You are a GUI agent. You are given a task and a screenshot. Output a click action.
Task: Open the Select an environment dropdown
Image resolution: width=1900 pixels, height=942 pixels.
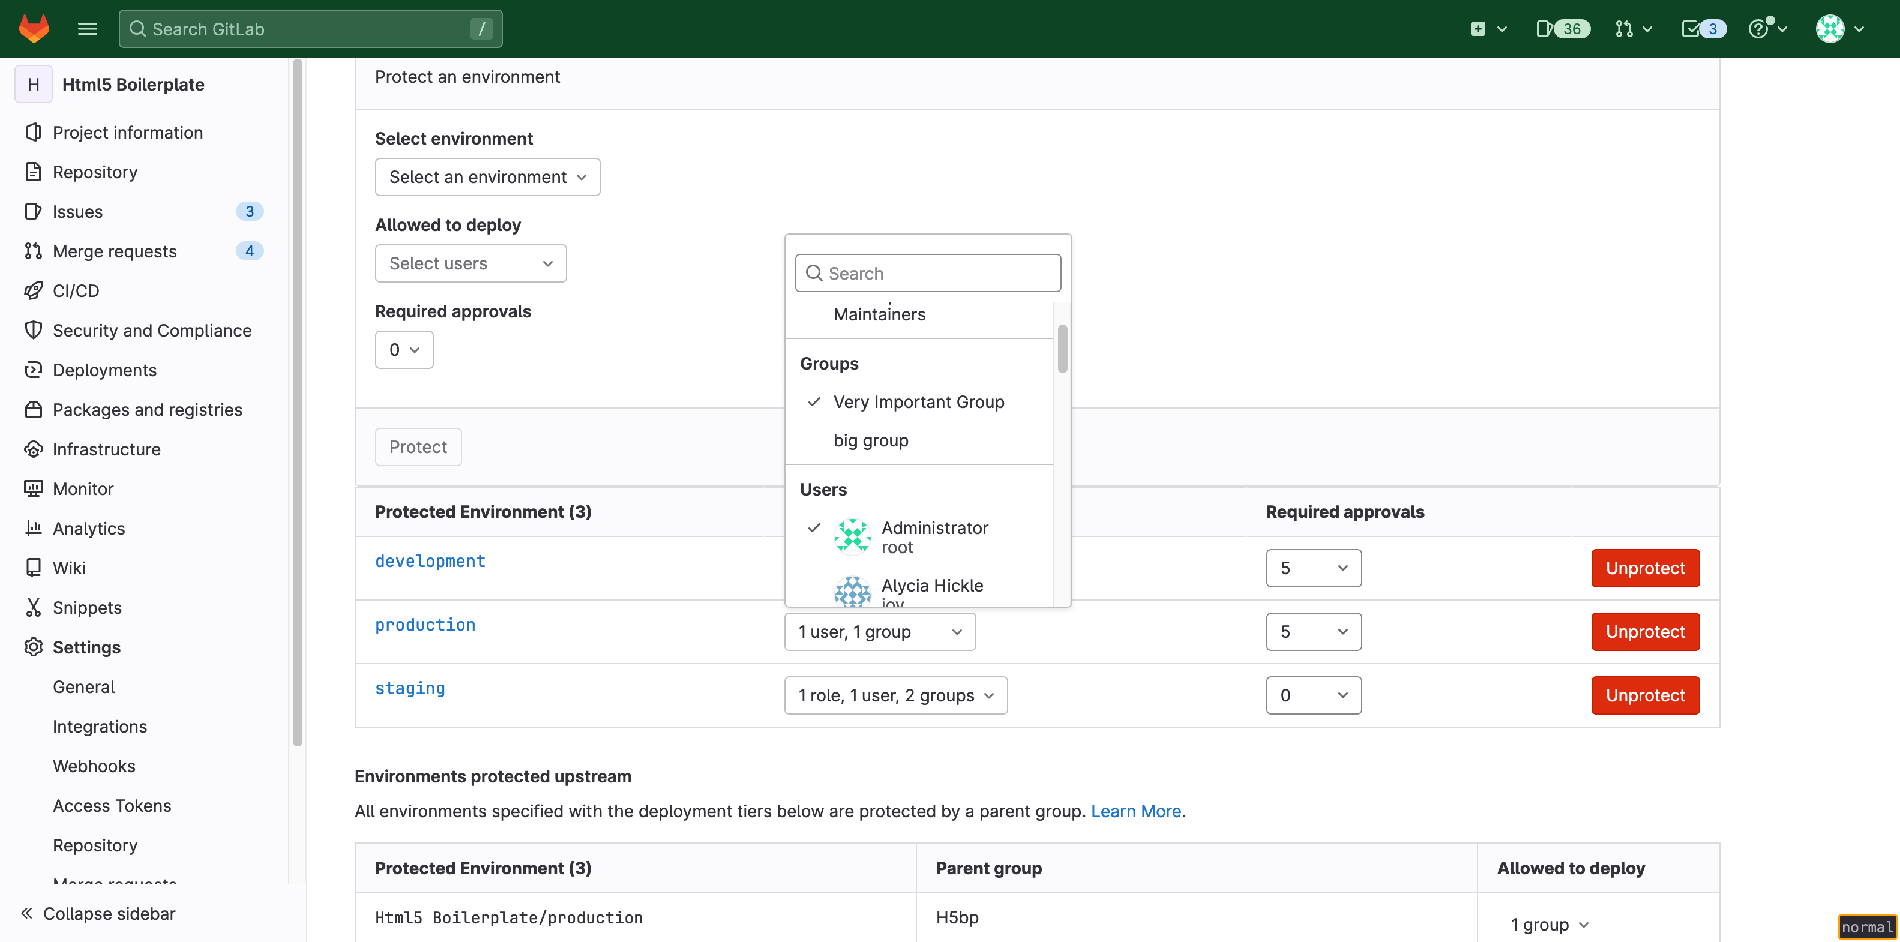pyautogui.click(x=487, y=177)
